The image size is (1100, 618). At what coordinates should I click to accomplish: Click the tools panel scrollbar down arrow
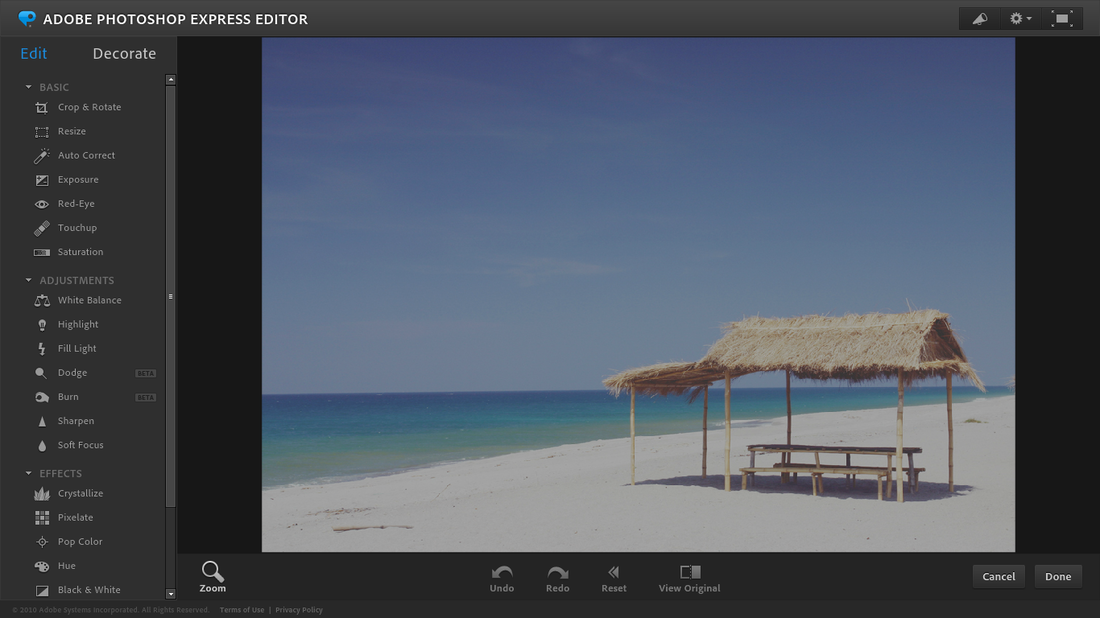[170, 593]
